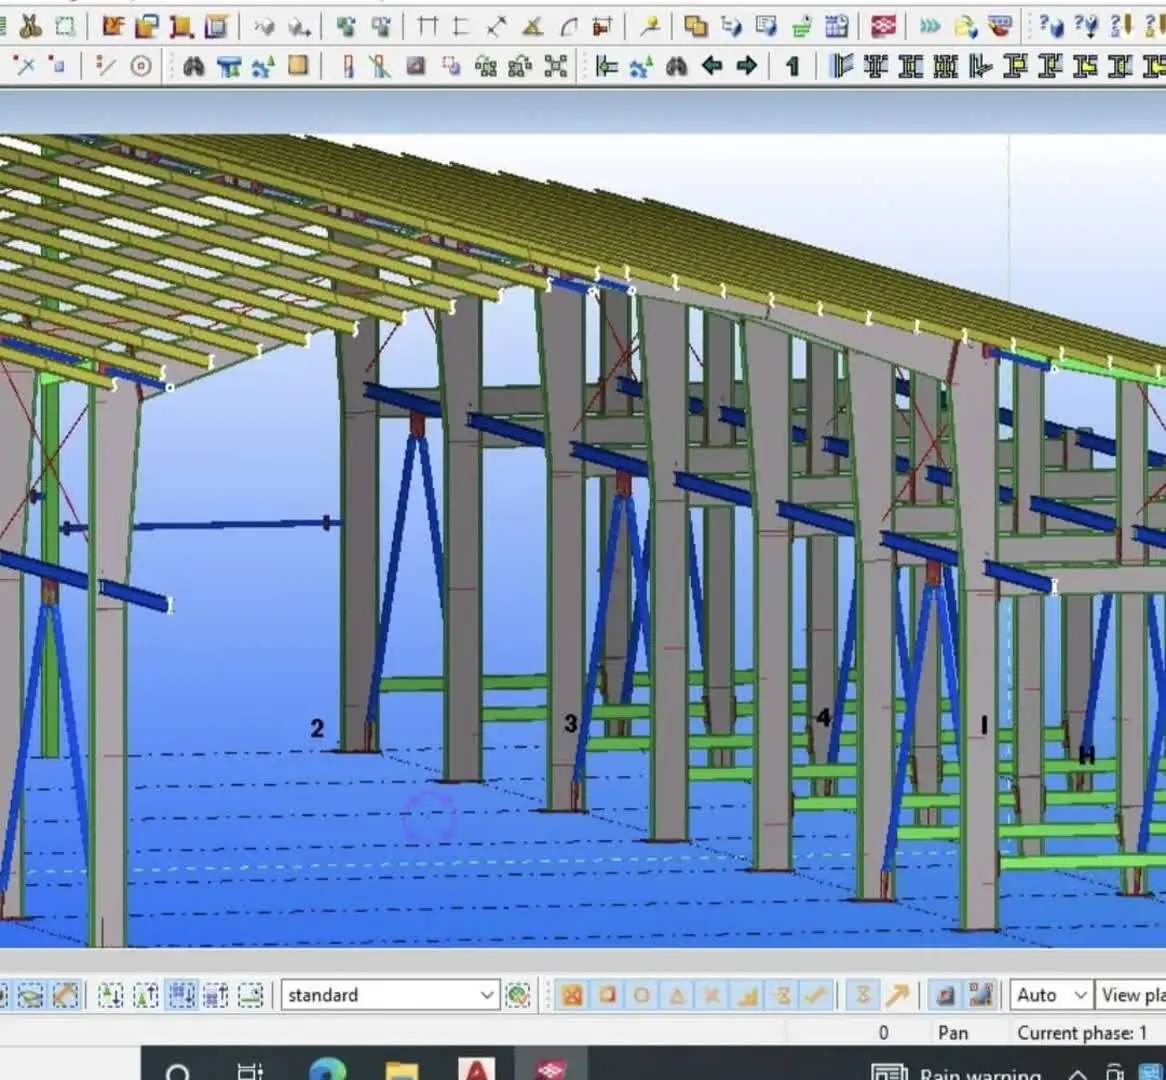
Task: Click the orange arrow icon in snap toolbar
Action: [897, 995]
